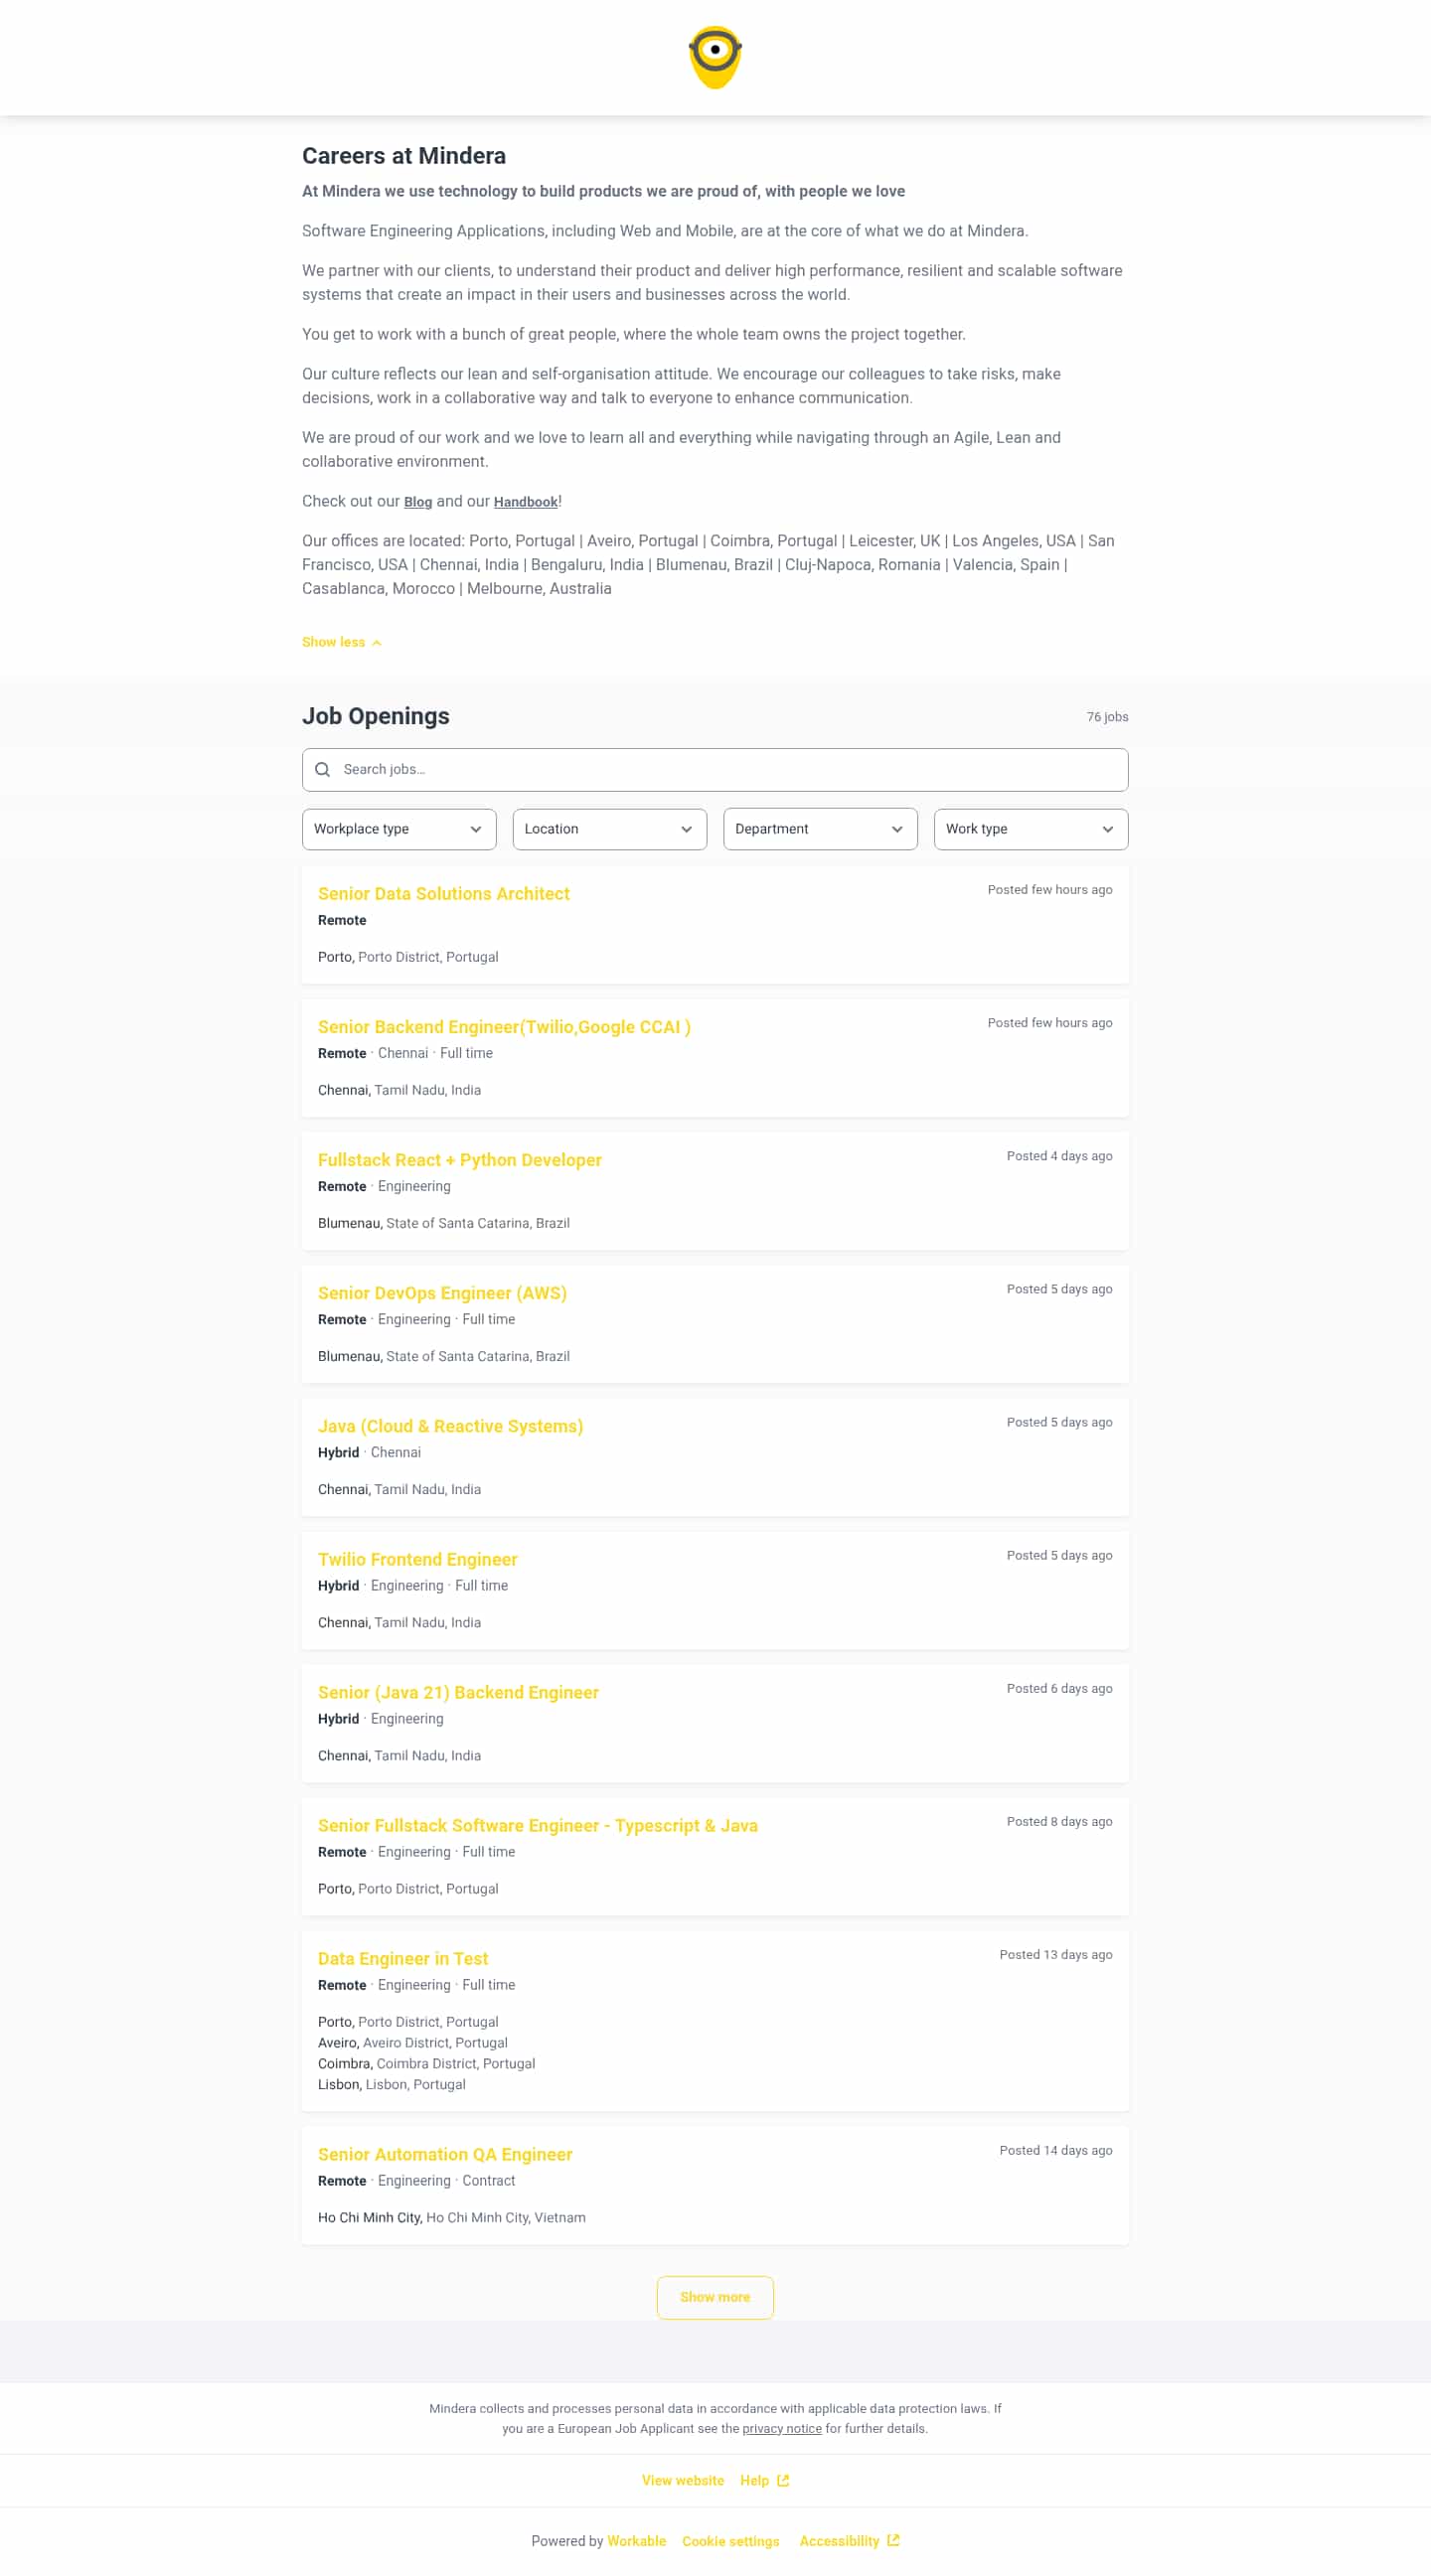The width and height of the screenshot is (1431, 2576).
Task: Click the Accessibility external link icon
Action: (x=893, y=2540)
